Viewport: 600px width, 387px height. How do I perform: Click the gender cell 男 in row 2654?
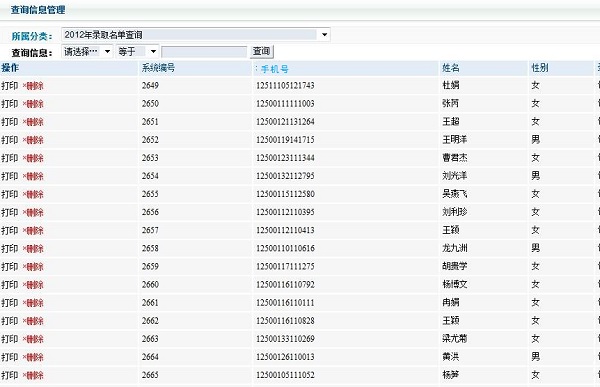[535, 176]
